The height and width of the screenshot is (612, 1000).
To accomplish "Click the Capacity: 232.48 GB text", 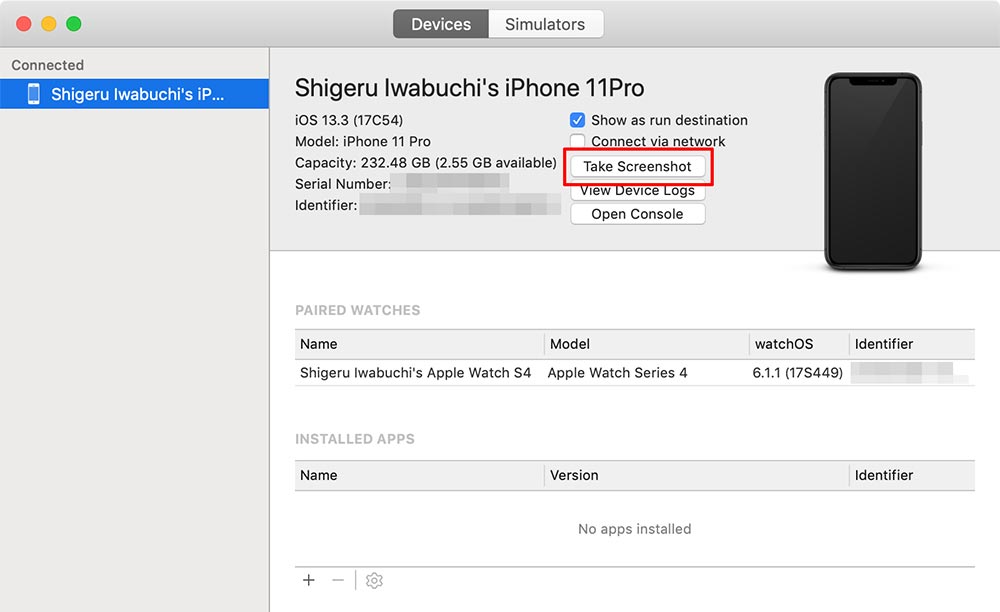I will click(x=425, y=163).
